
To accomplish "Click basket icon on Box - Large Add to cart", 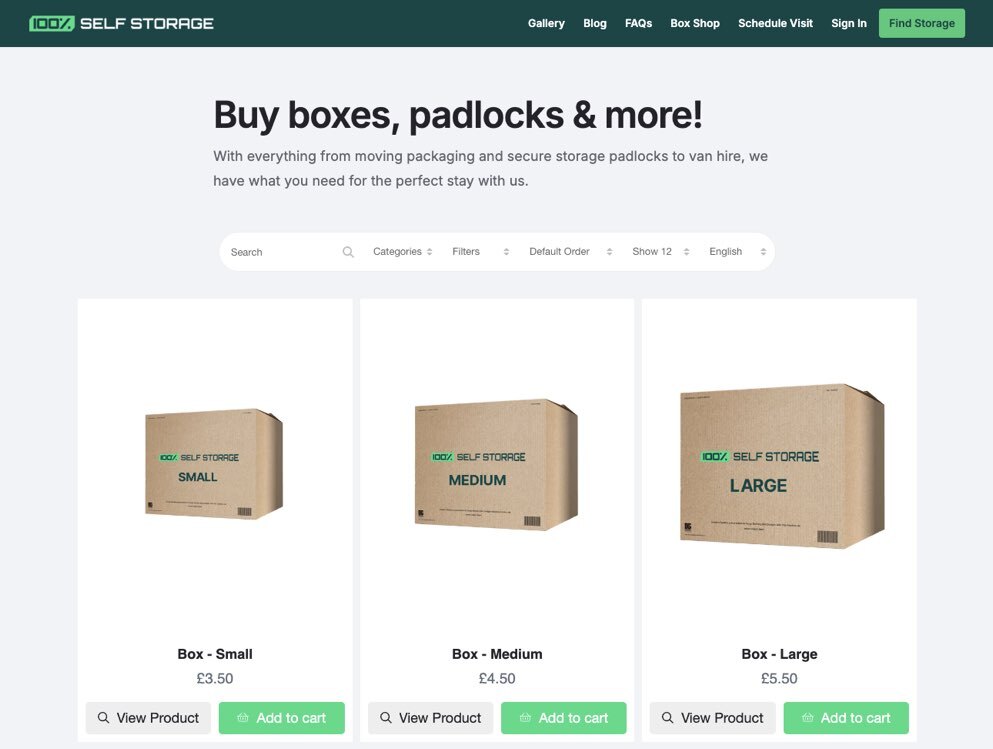I will point(807,718).
